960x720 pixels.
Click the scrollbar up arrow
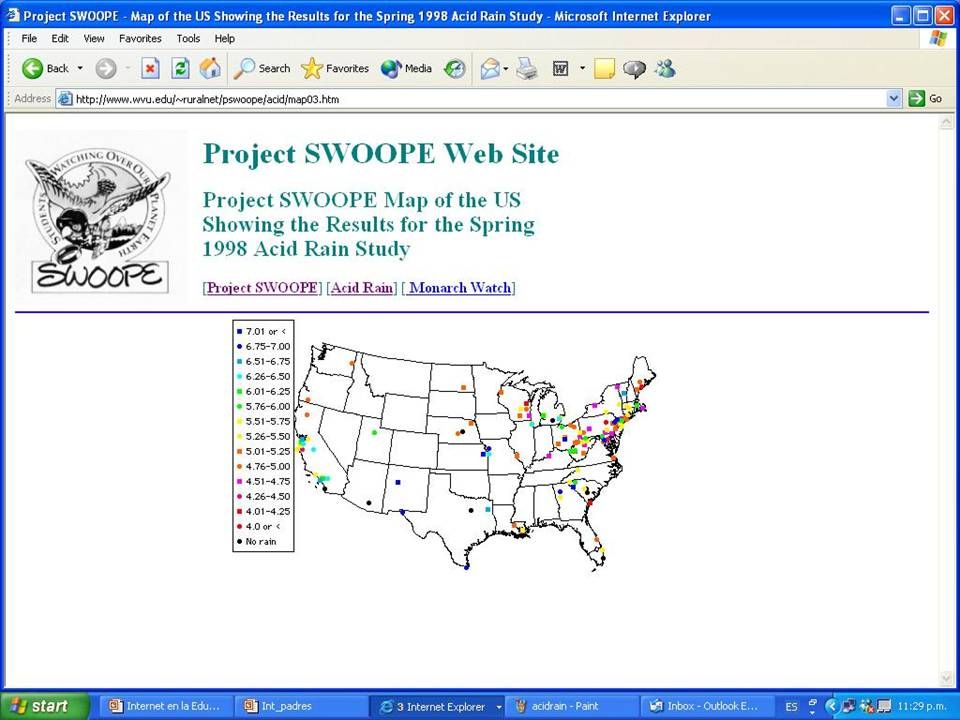point(945,123)
